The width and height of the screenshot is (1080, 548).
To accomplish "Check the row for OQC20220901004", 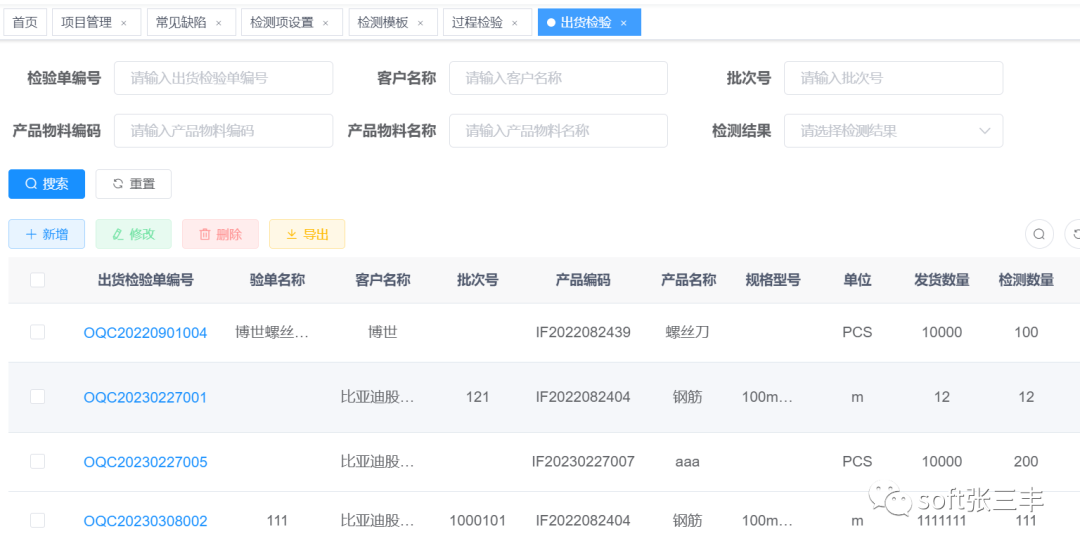I will [x=38, y=332].
